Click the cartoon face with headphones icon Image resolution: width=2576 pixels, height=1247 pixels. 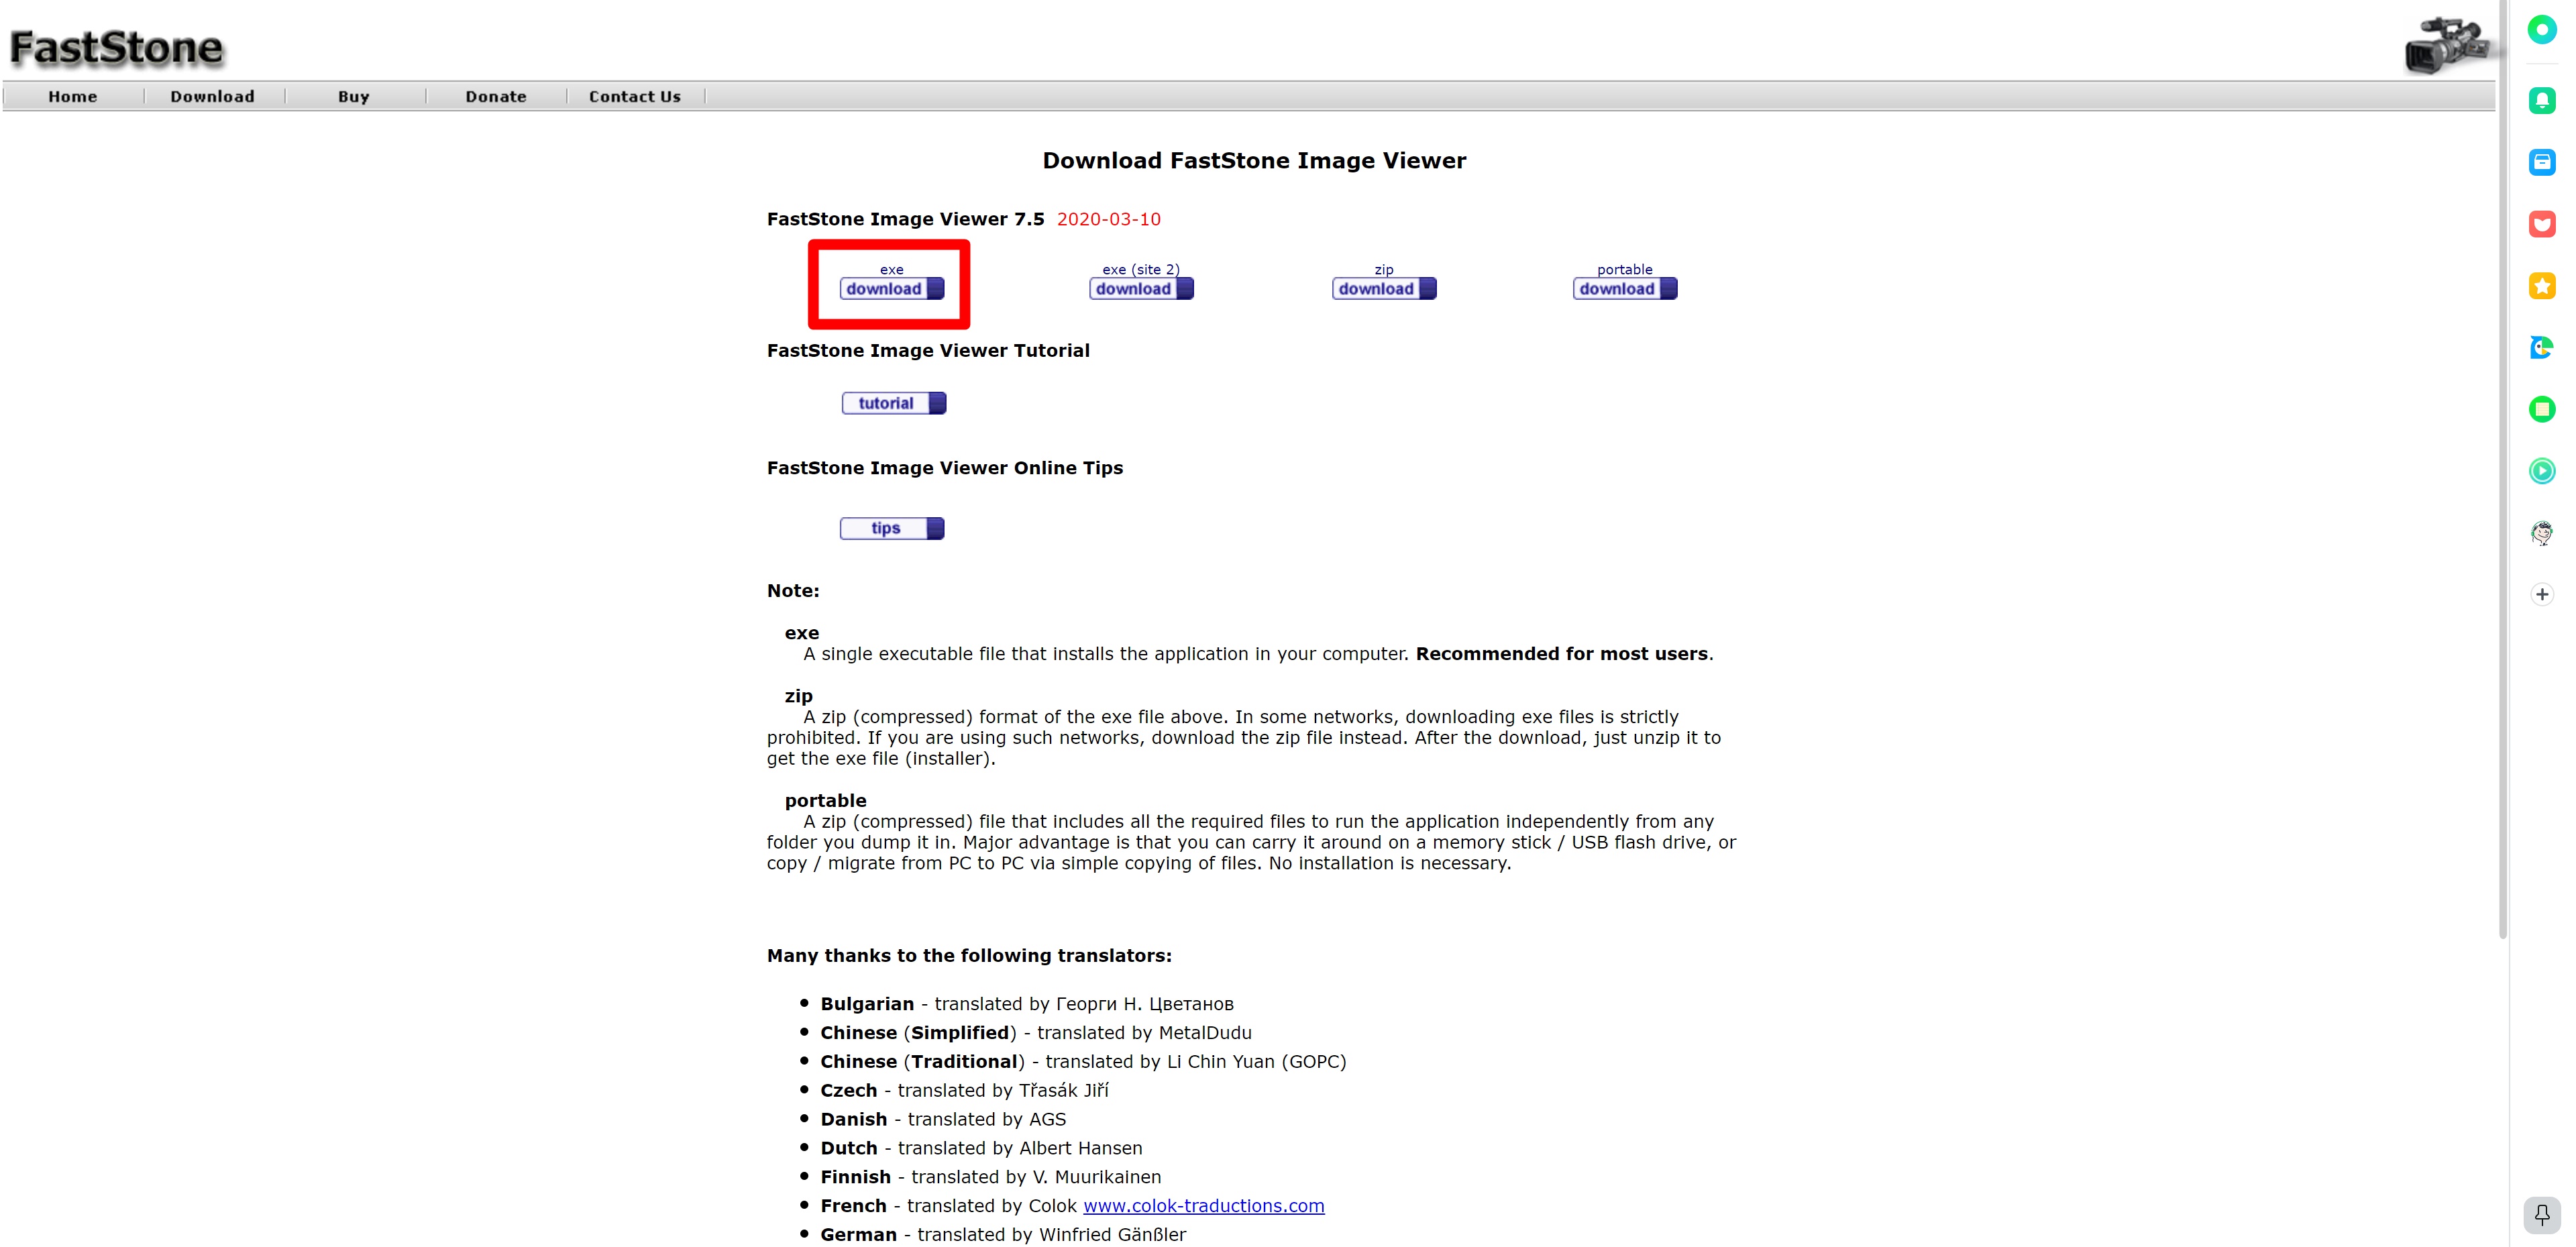pos(2541,533)
